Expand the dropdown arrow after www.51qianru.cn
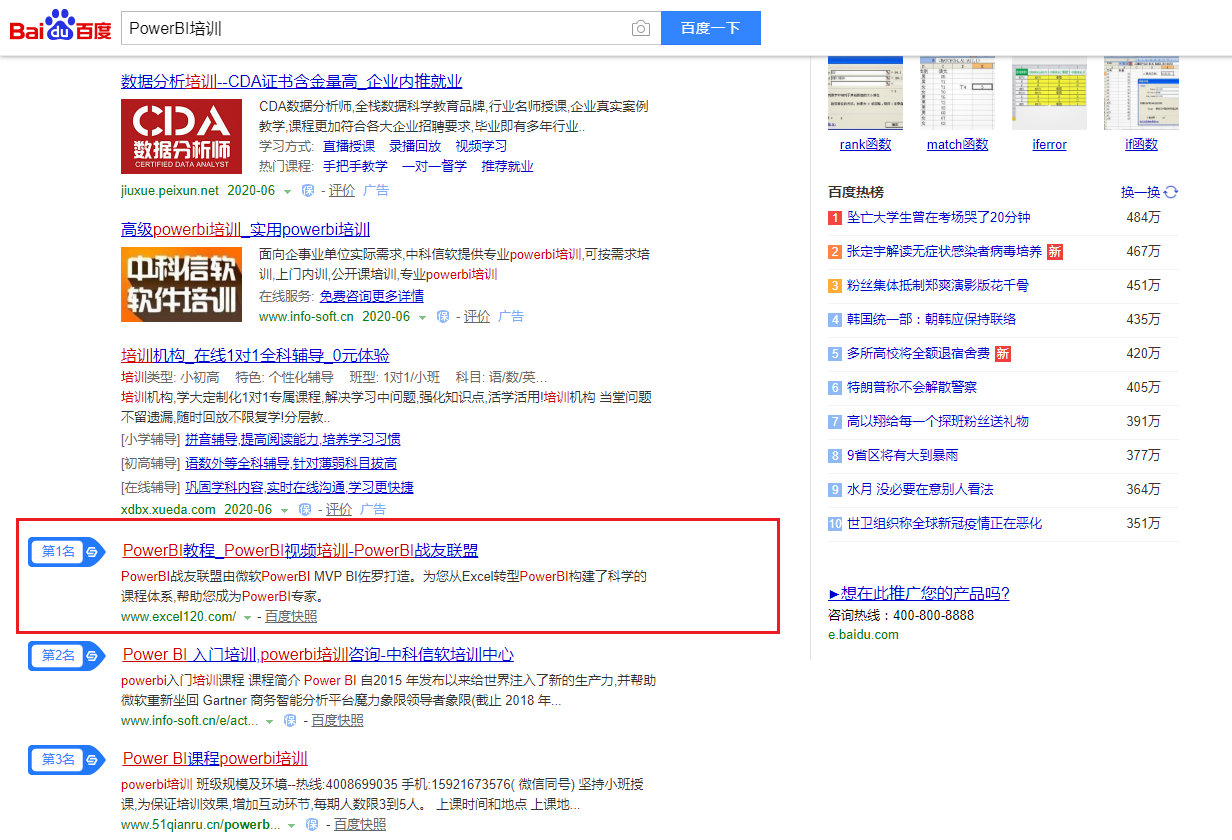 (x=292, y=825)
